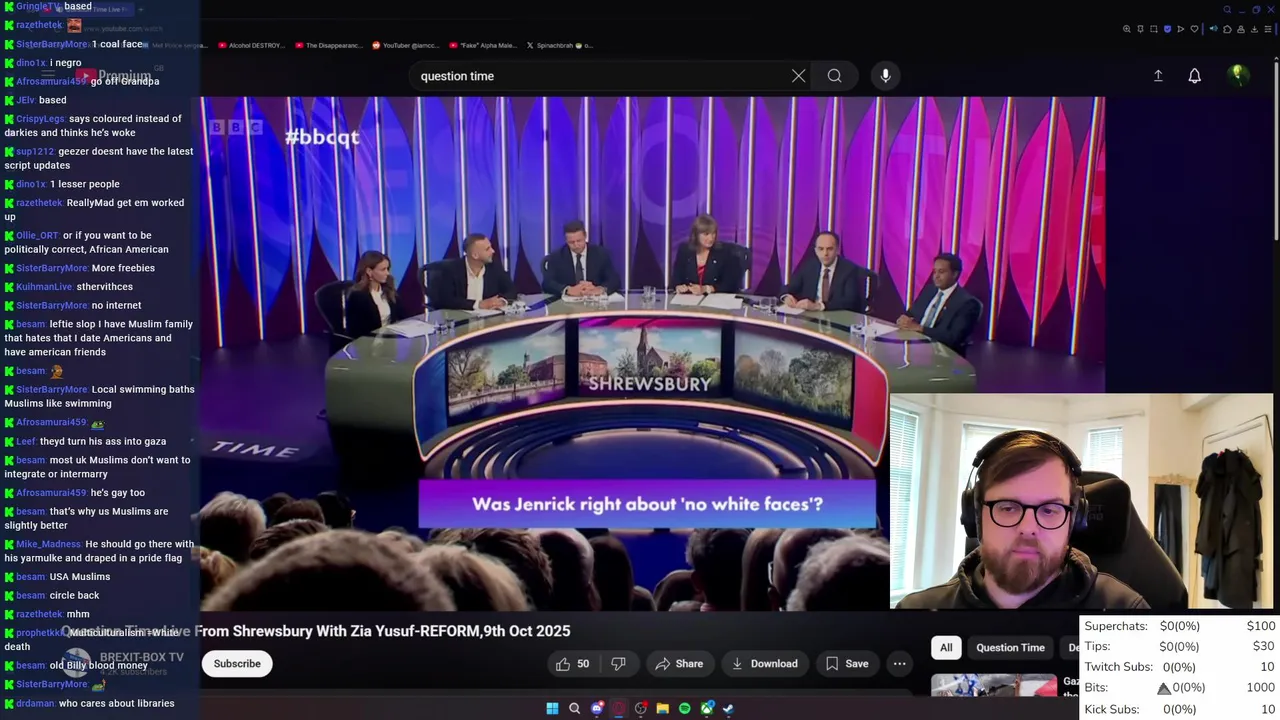Image resolution: width=1280 pixels, height=720 pixels.
Task: Open the easy setup sliders icon
Action: pyautogui.click(x=1268, y=29)
